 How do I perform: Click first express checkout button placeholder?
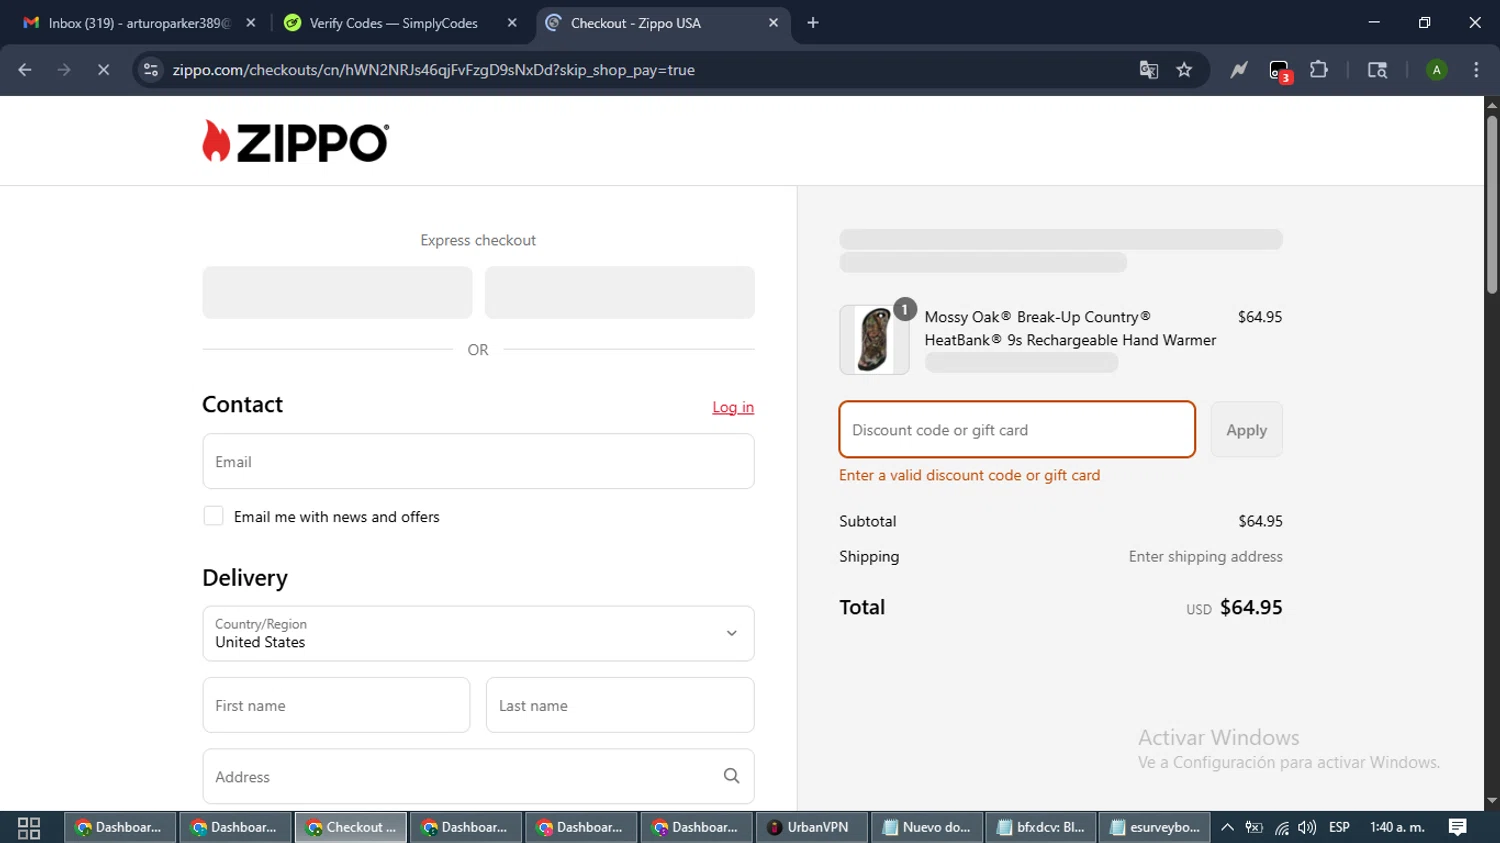pyautogui.click(x=337, y=292)
